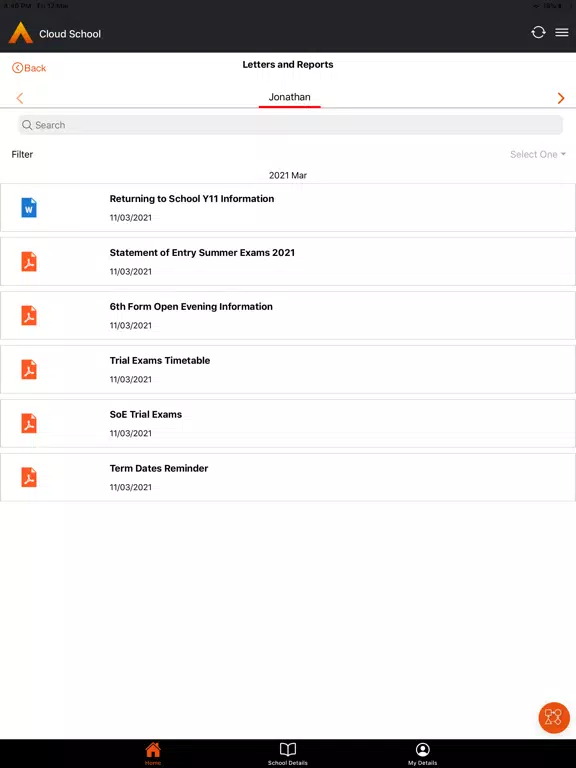Viewport: 576px width, 768px height.
Task: Click date under Term Dates Reminder
Action: click(x=131, y=487)
